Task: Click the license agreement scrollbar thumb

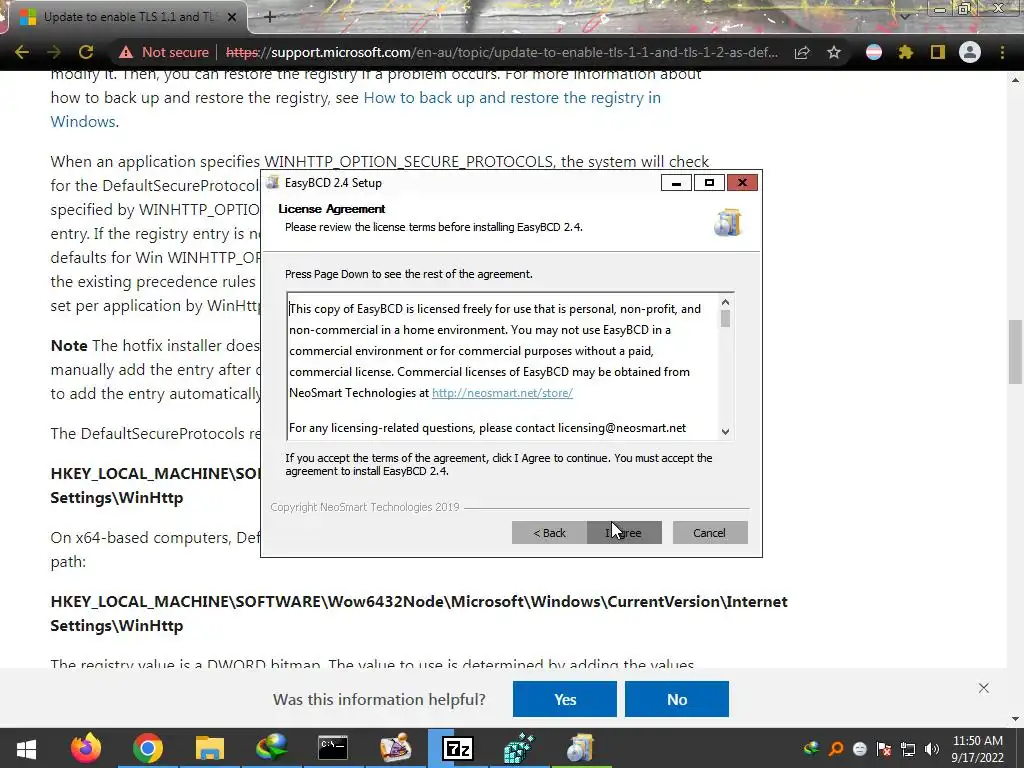Action: [725, 319]
